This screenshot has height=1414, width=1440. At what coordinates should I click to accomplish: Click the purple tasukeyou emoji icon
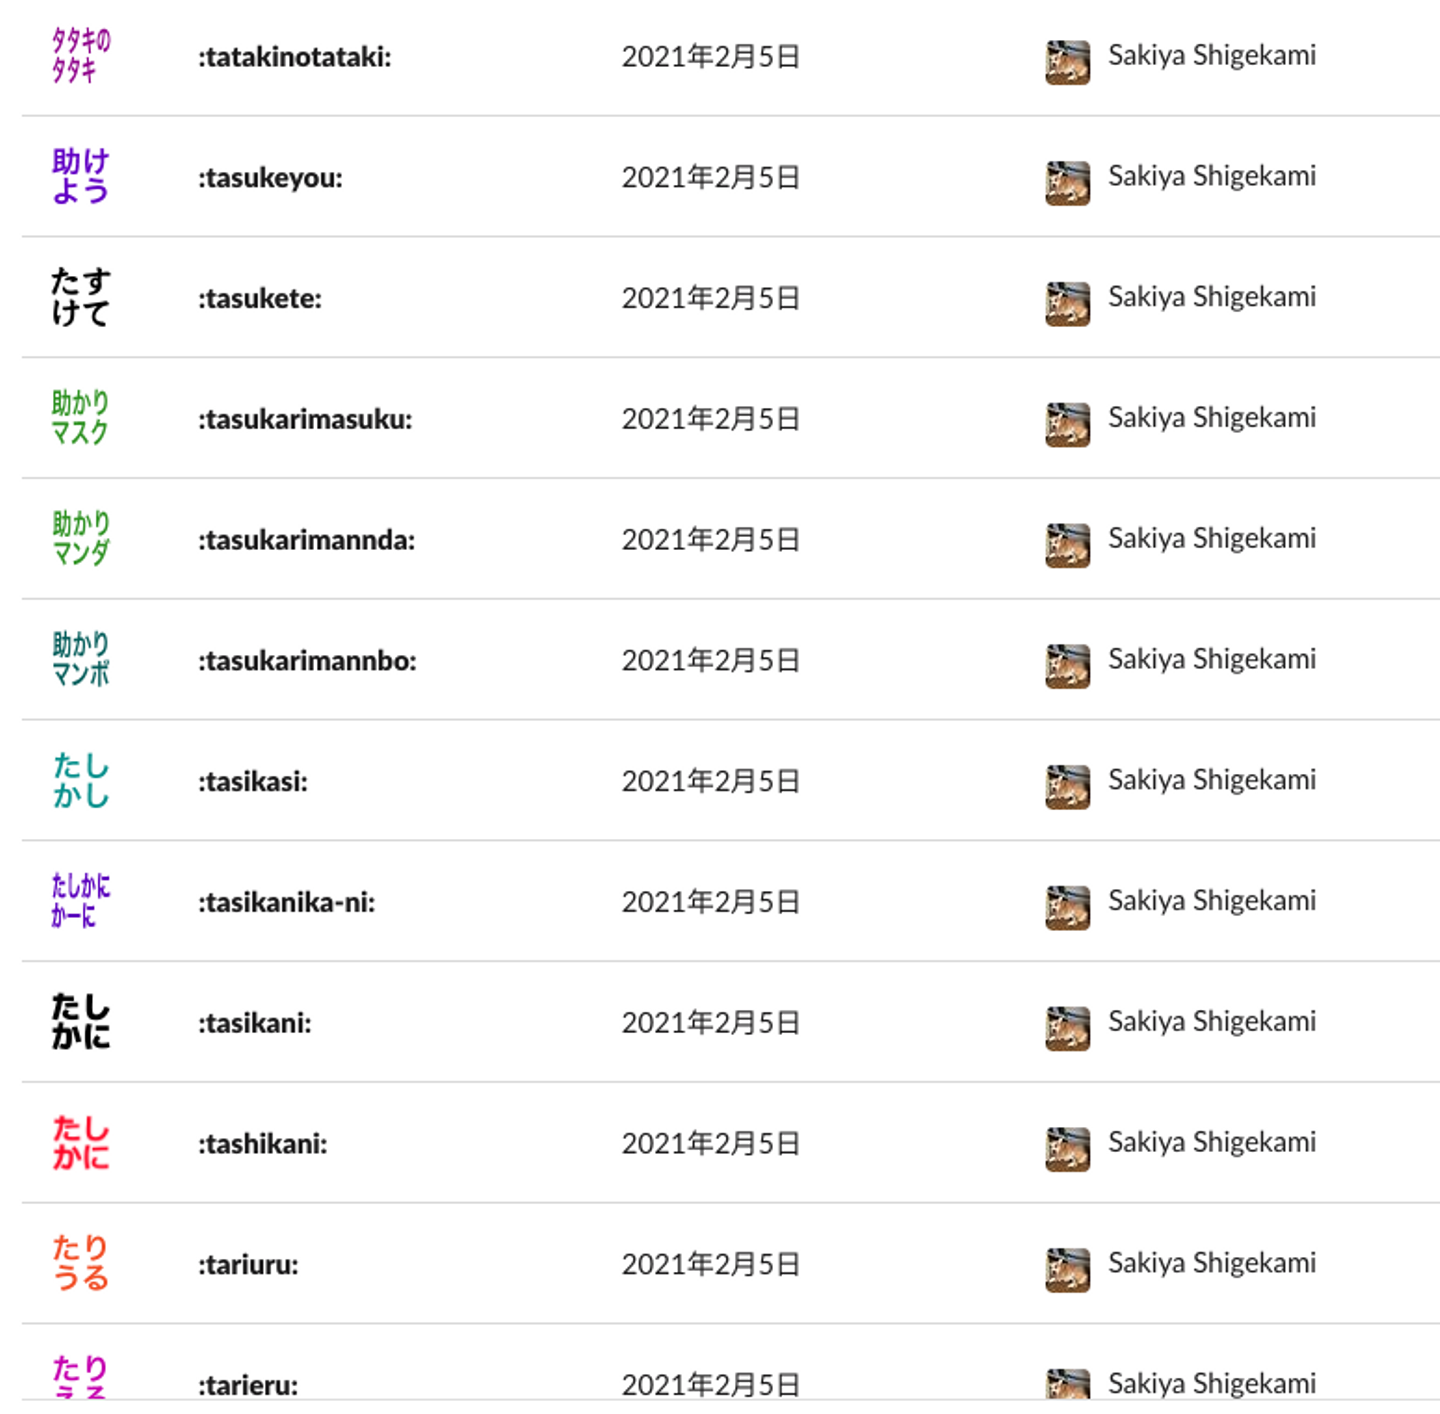tap(80, 177)
